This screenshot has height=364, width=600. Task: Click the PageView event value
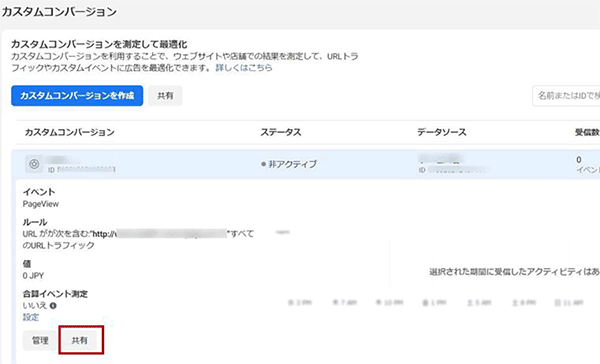(41, 204)
